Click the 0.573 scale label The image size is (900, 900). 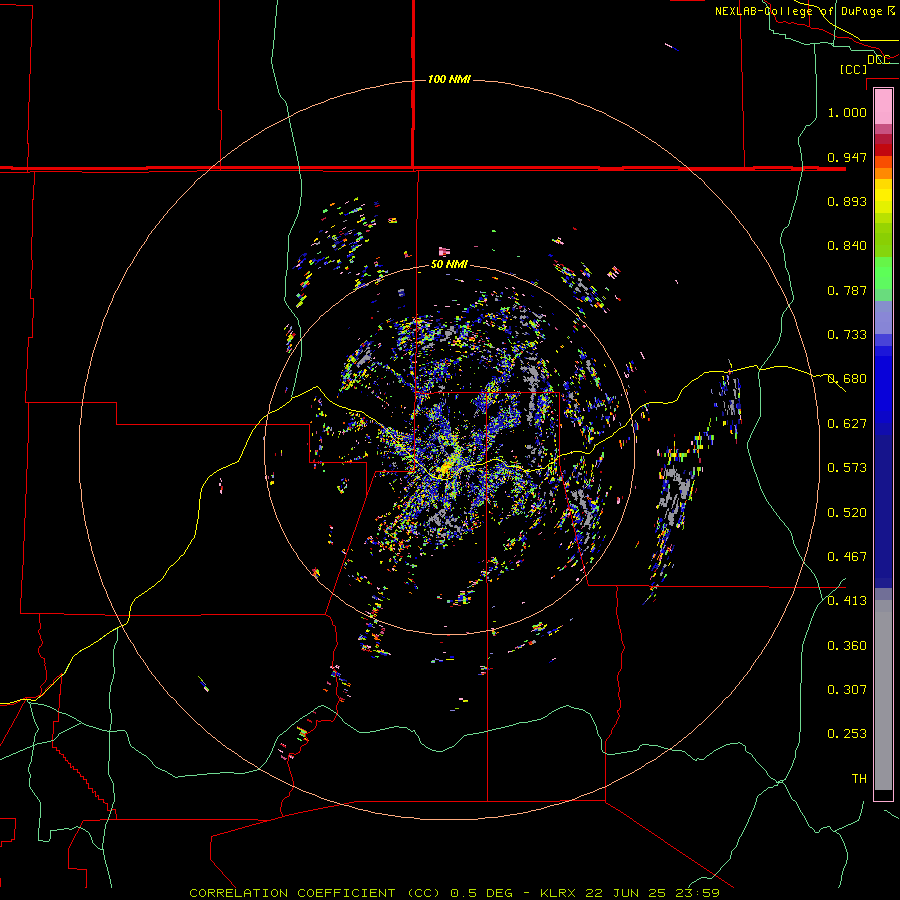click(x=847, y=467)
